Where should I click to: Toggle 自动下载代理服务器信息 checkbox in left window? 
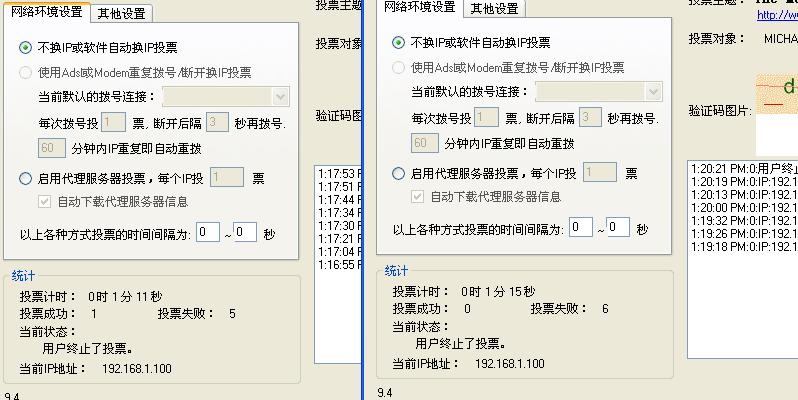[45, 201]
